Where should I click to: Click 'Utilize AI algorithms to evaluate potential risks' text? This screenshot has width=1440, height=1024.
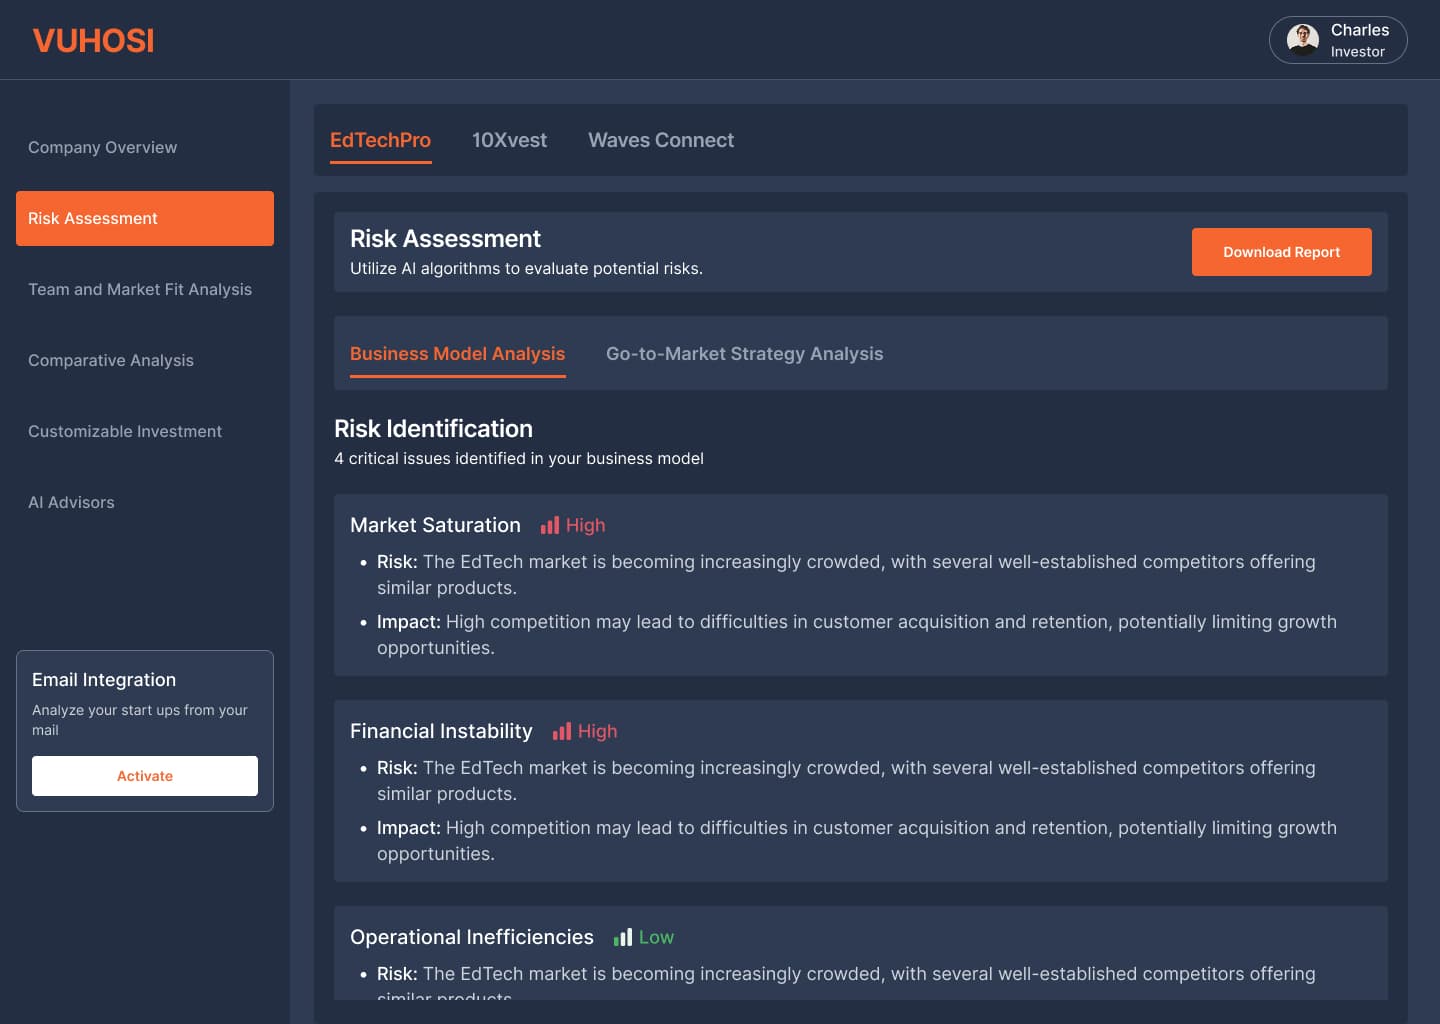tap(526, 268)
